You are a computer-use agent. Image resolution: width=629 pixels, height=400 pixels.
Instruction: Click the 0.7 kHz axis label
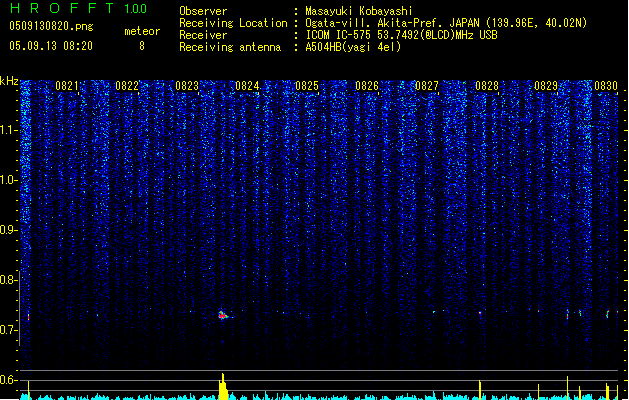(x=8, y=330)
